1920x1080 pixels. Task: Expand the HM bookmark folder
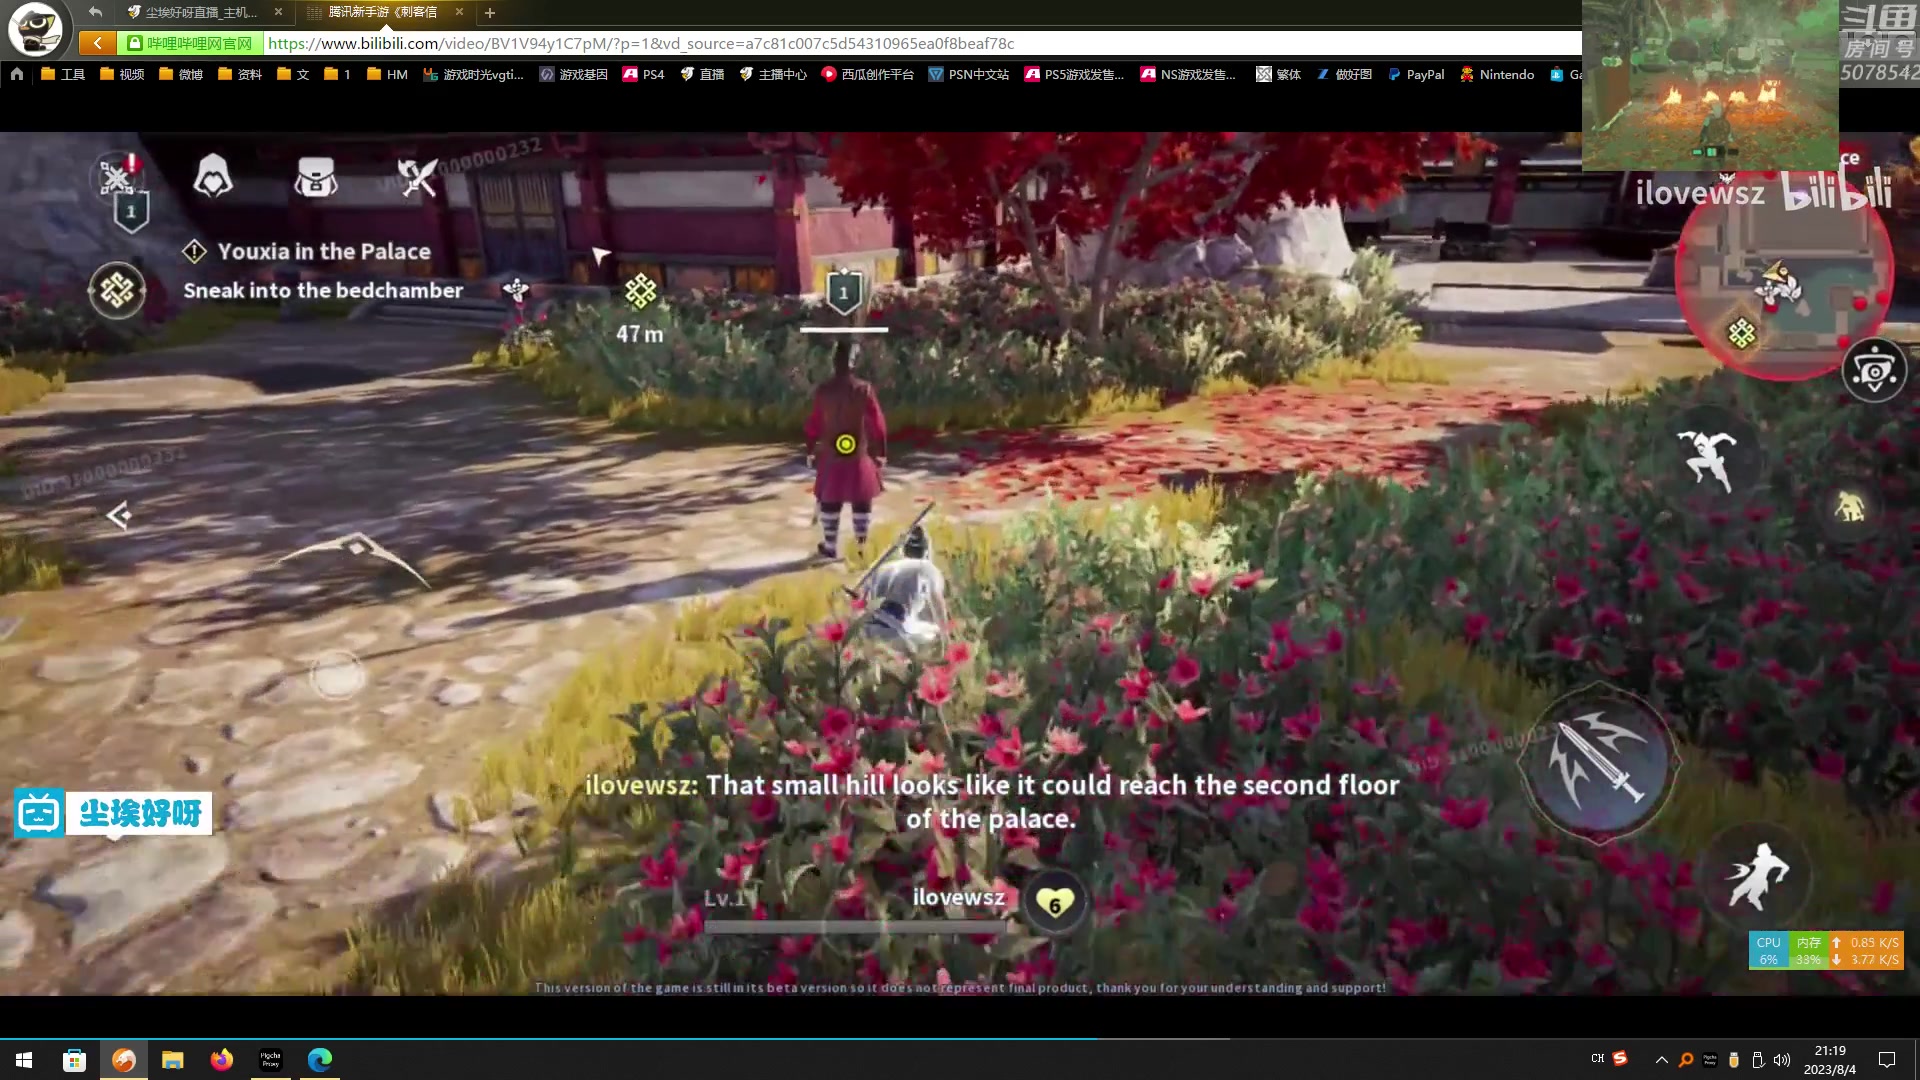pos(388,74)
